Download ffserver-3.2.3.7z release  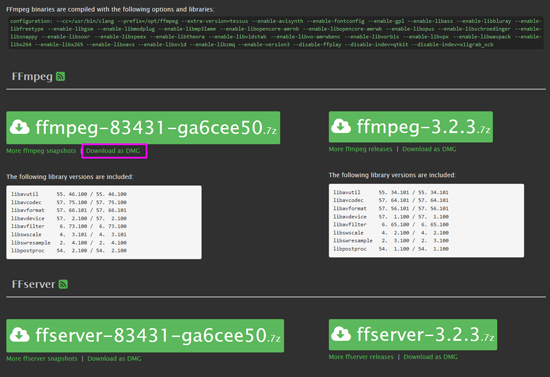click(413, 335)
